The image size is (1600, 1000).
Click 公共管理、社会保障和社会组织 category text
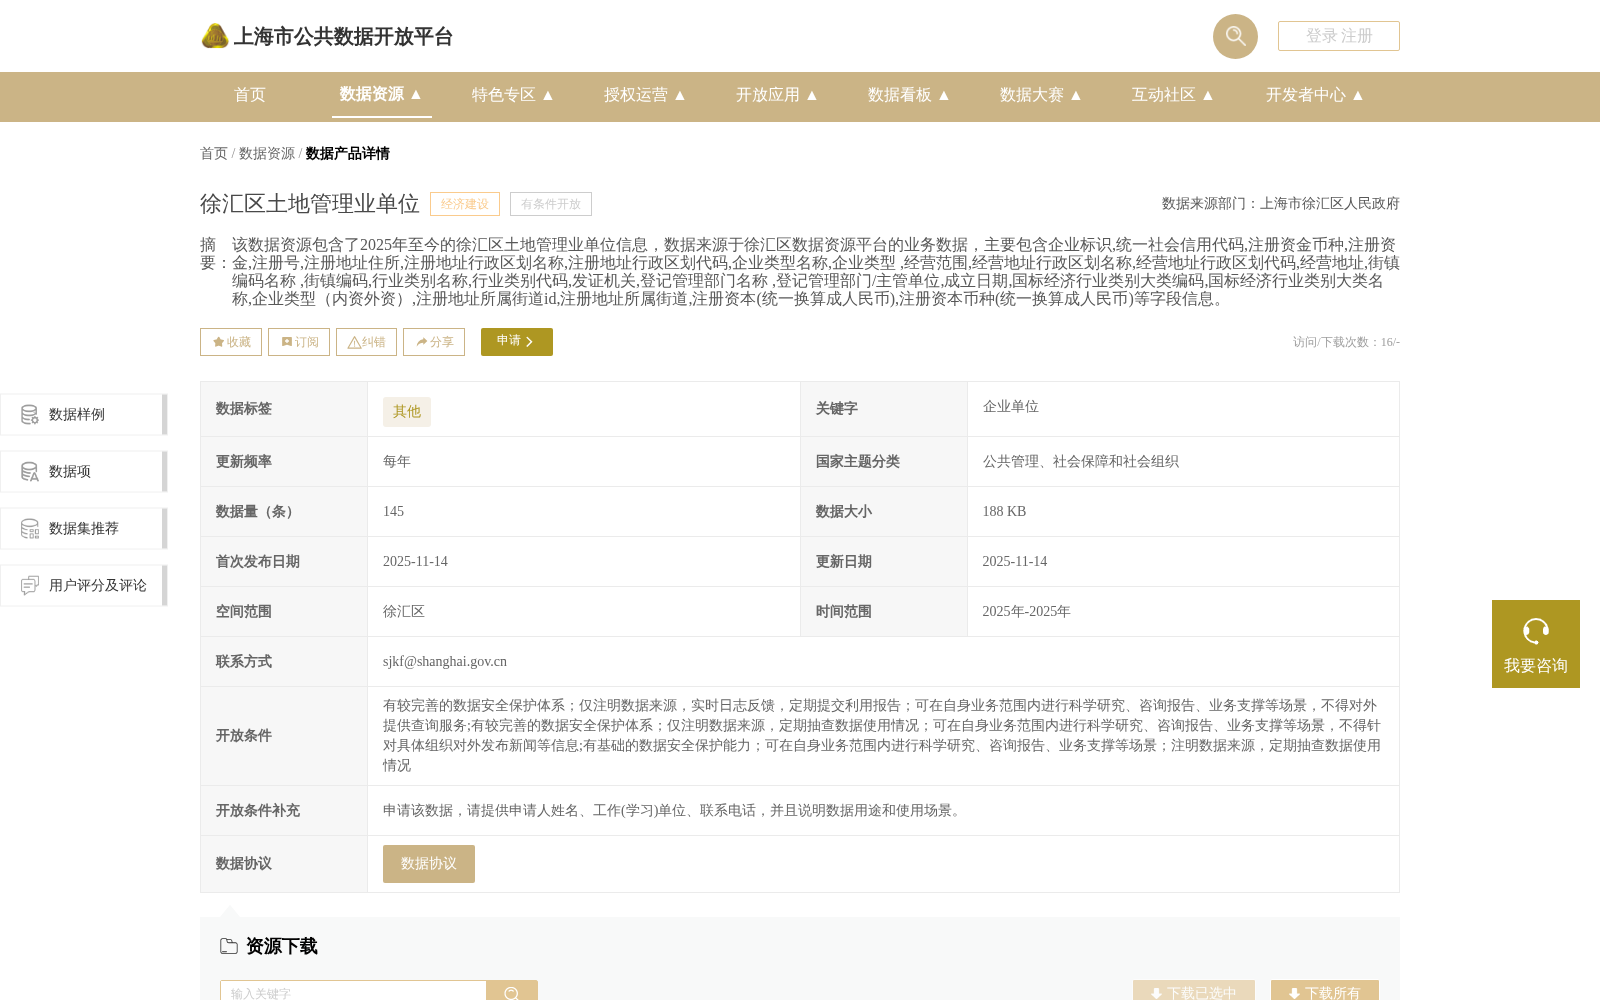(1081, 462)
